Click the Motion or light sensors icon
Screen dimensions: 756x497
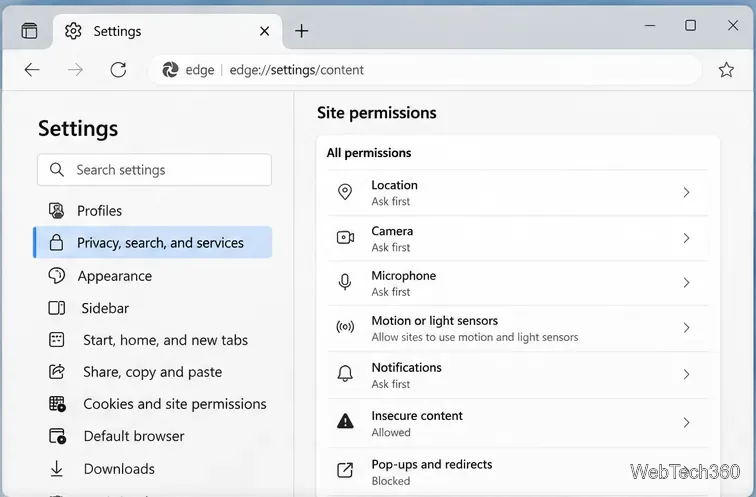345,327
